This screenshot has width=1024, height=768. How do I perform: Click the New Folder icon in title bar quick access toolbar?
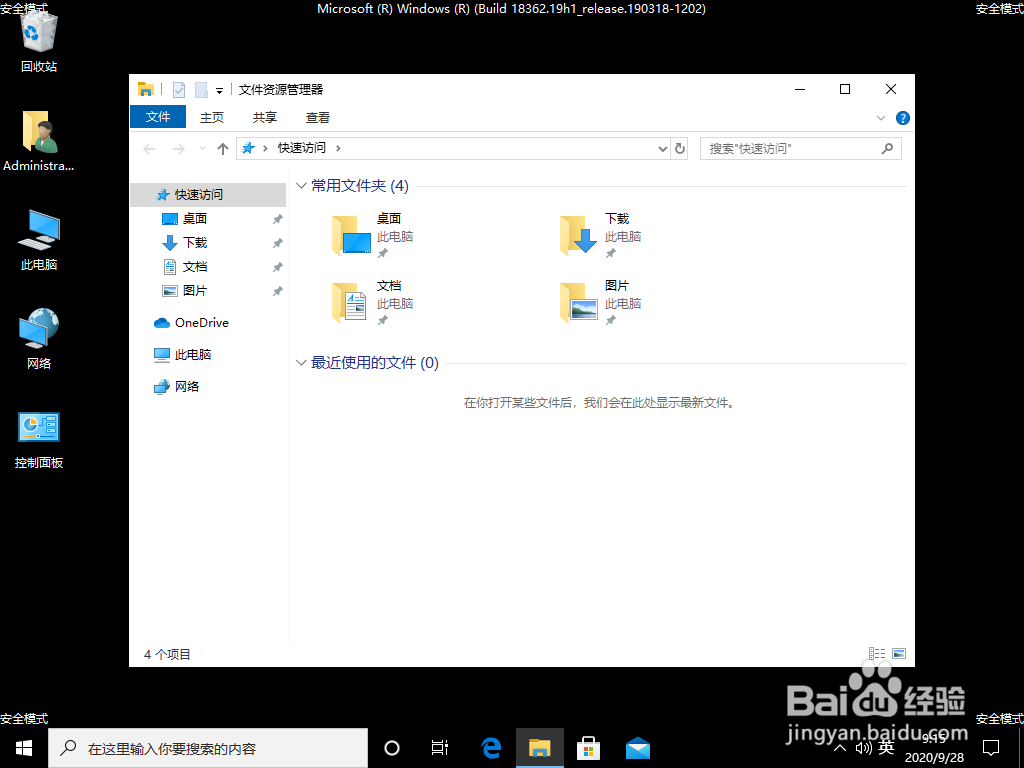(x=201, y=89)
